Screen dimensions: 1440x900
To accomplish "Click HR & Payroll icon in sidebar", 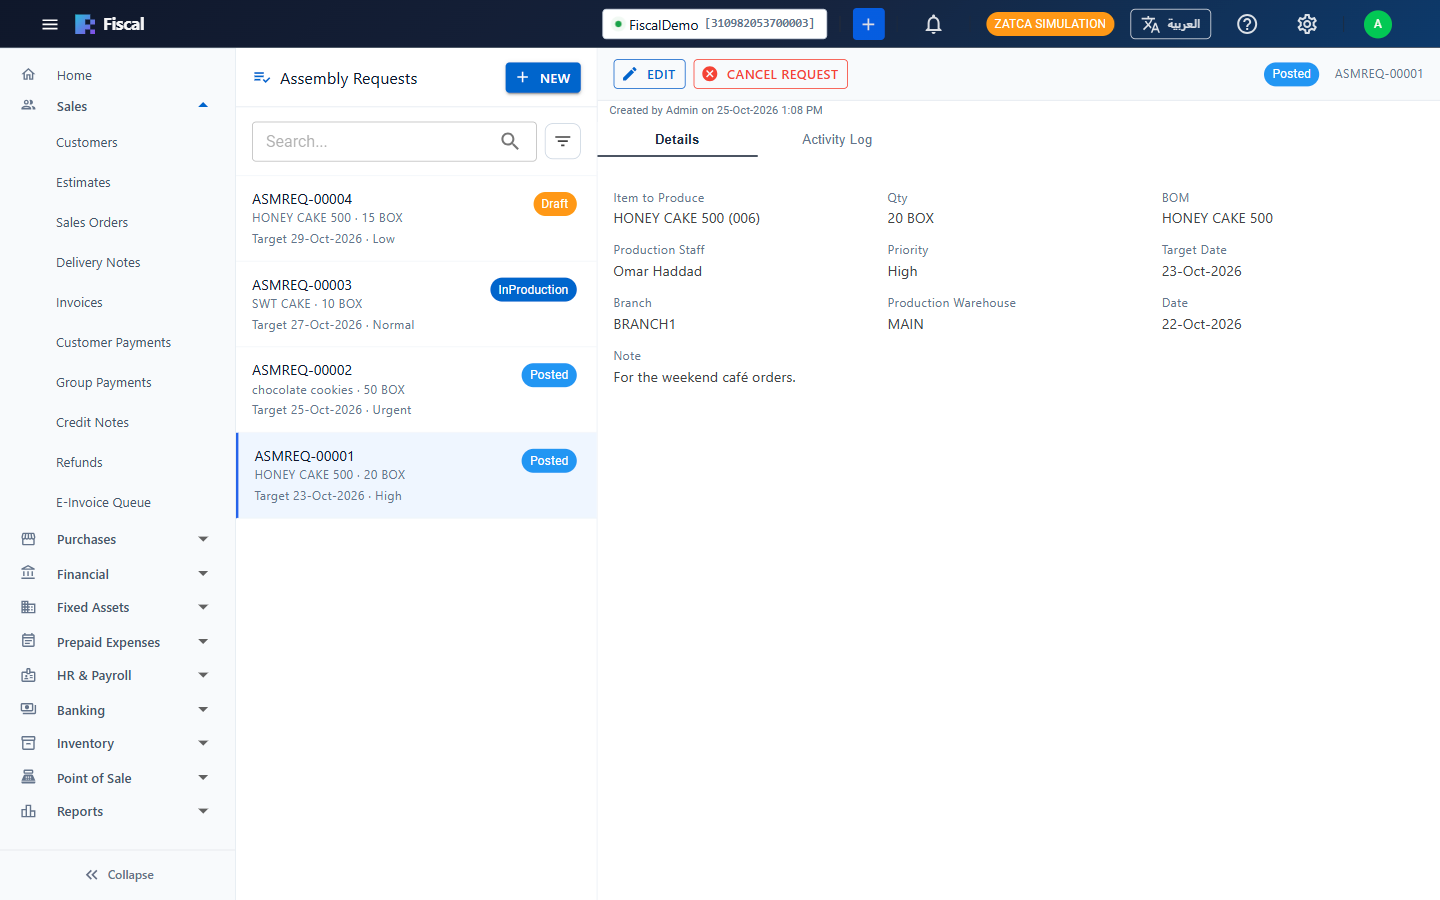I will [x=29, y=676].
